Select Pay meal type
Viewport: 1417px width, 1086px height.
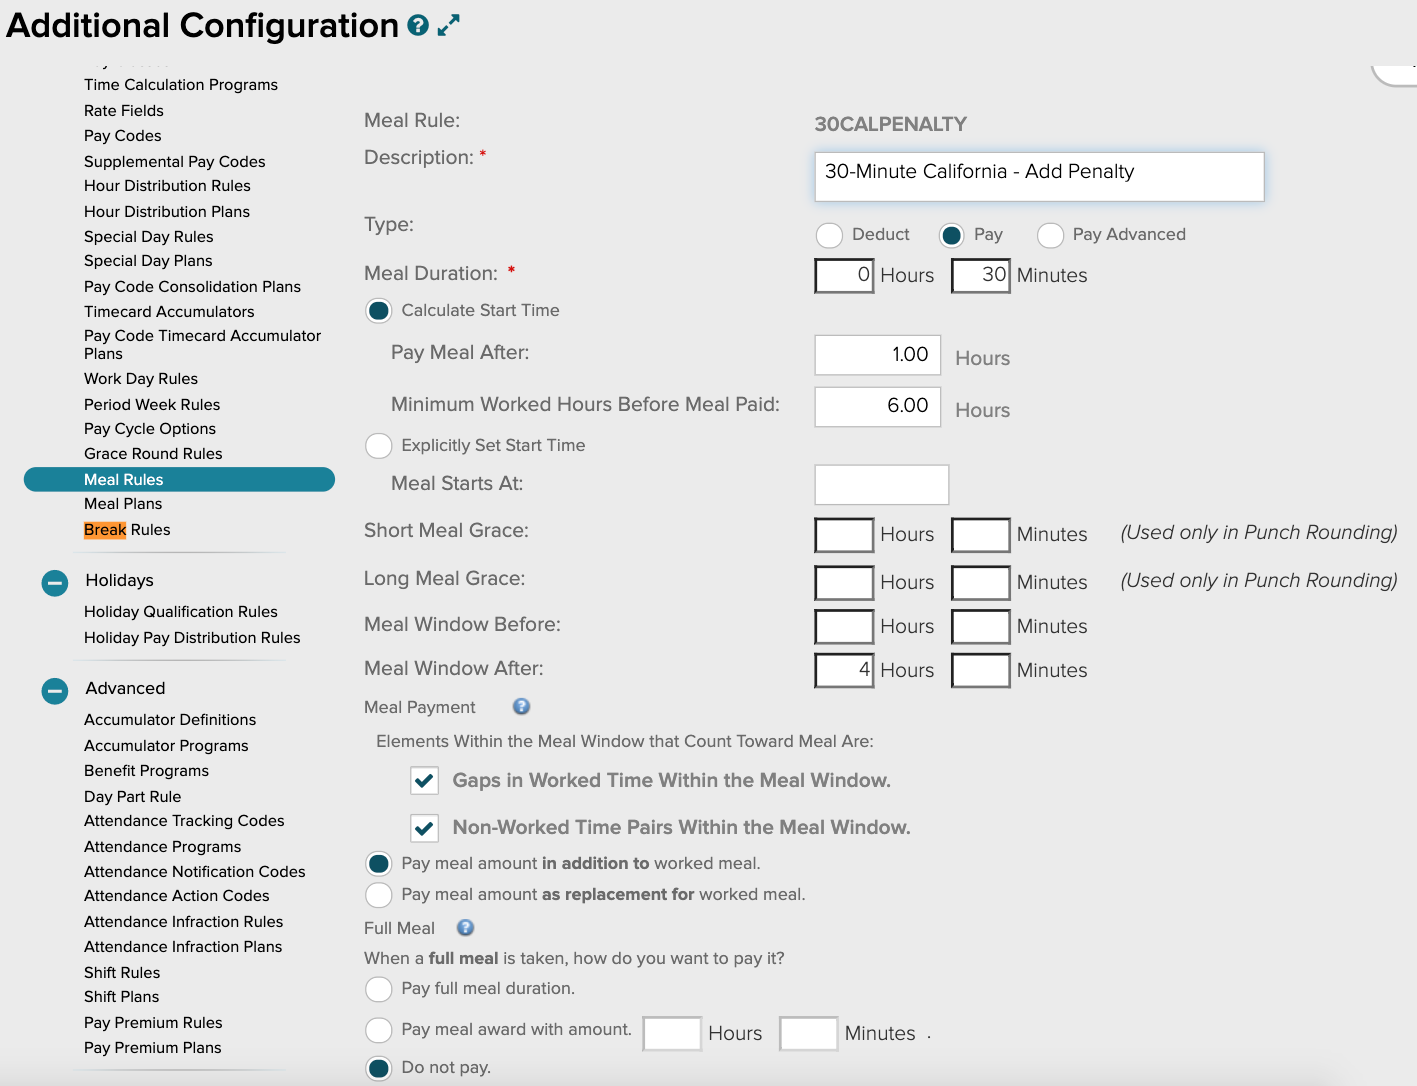point(952,235)
